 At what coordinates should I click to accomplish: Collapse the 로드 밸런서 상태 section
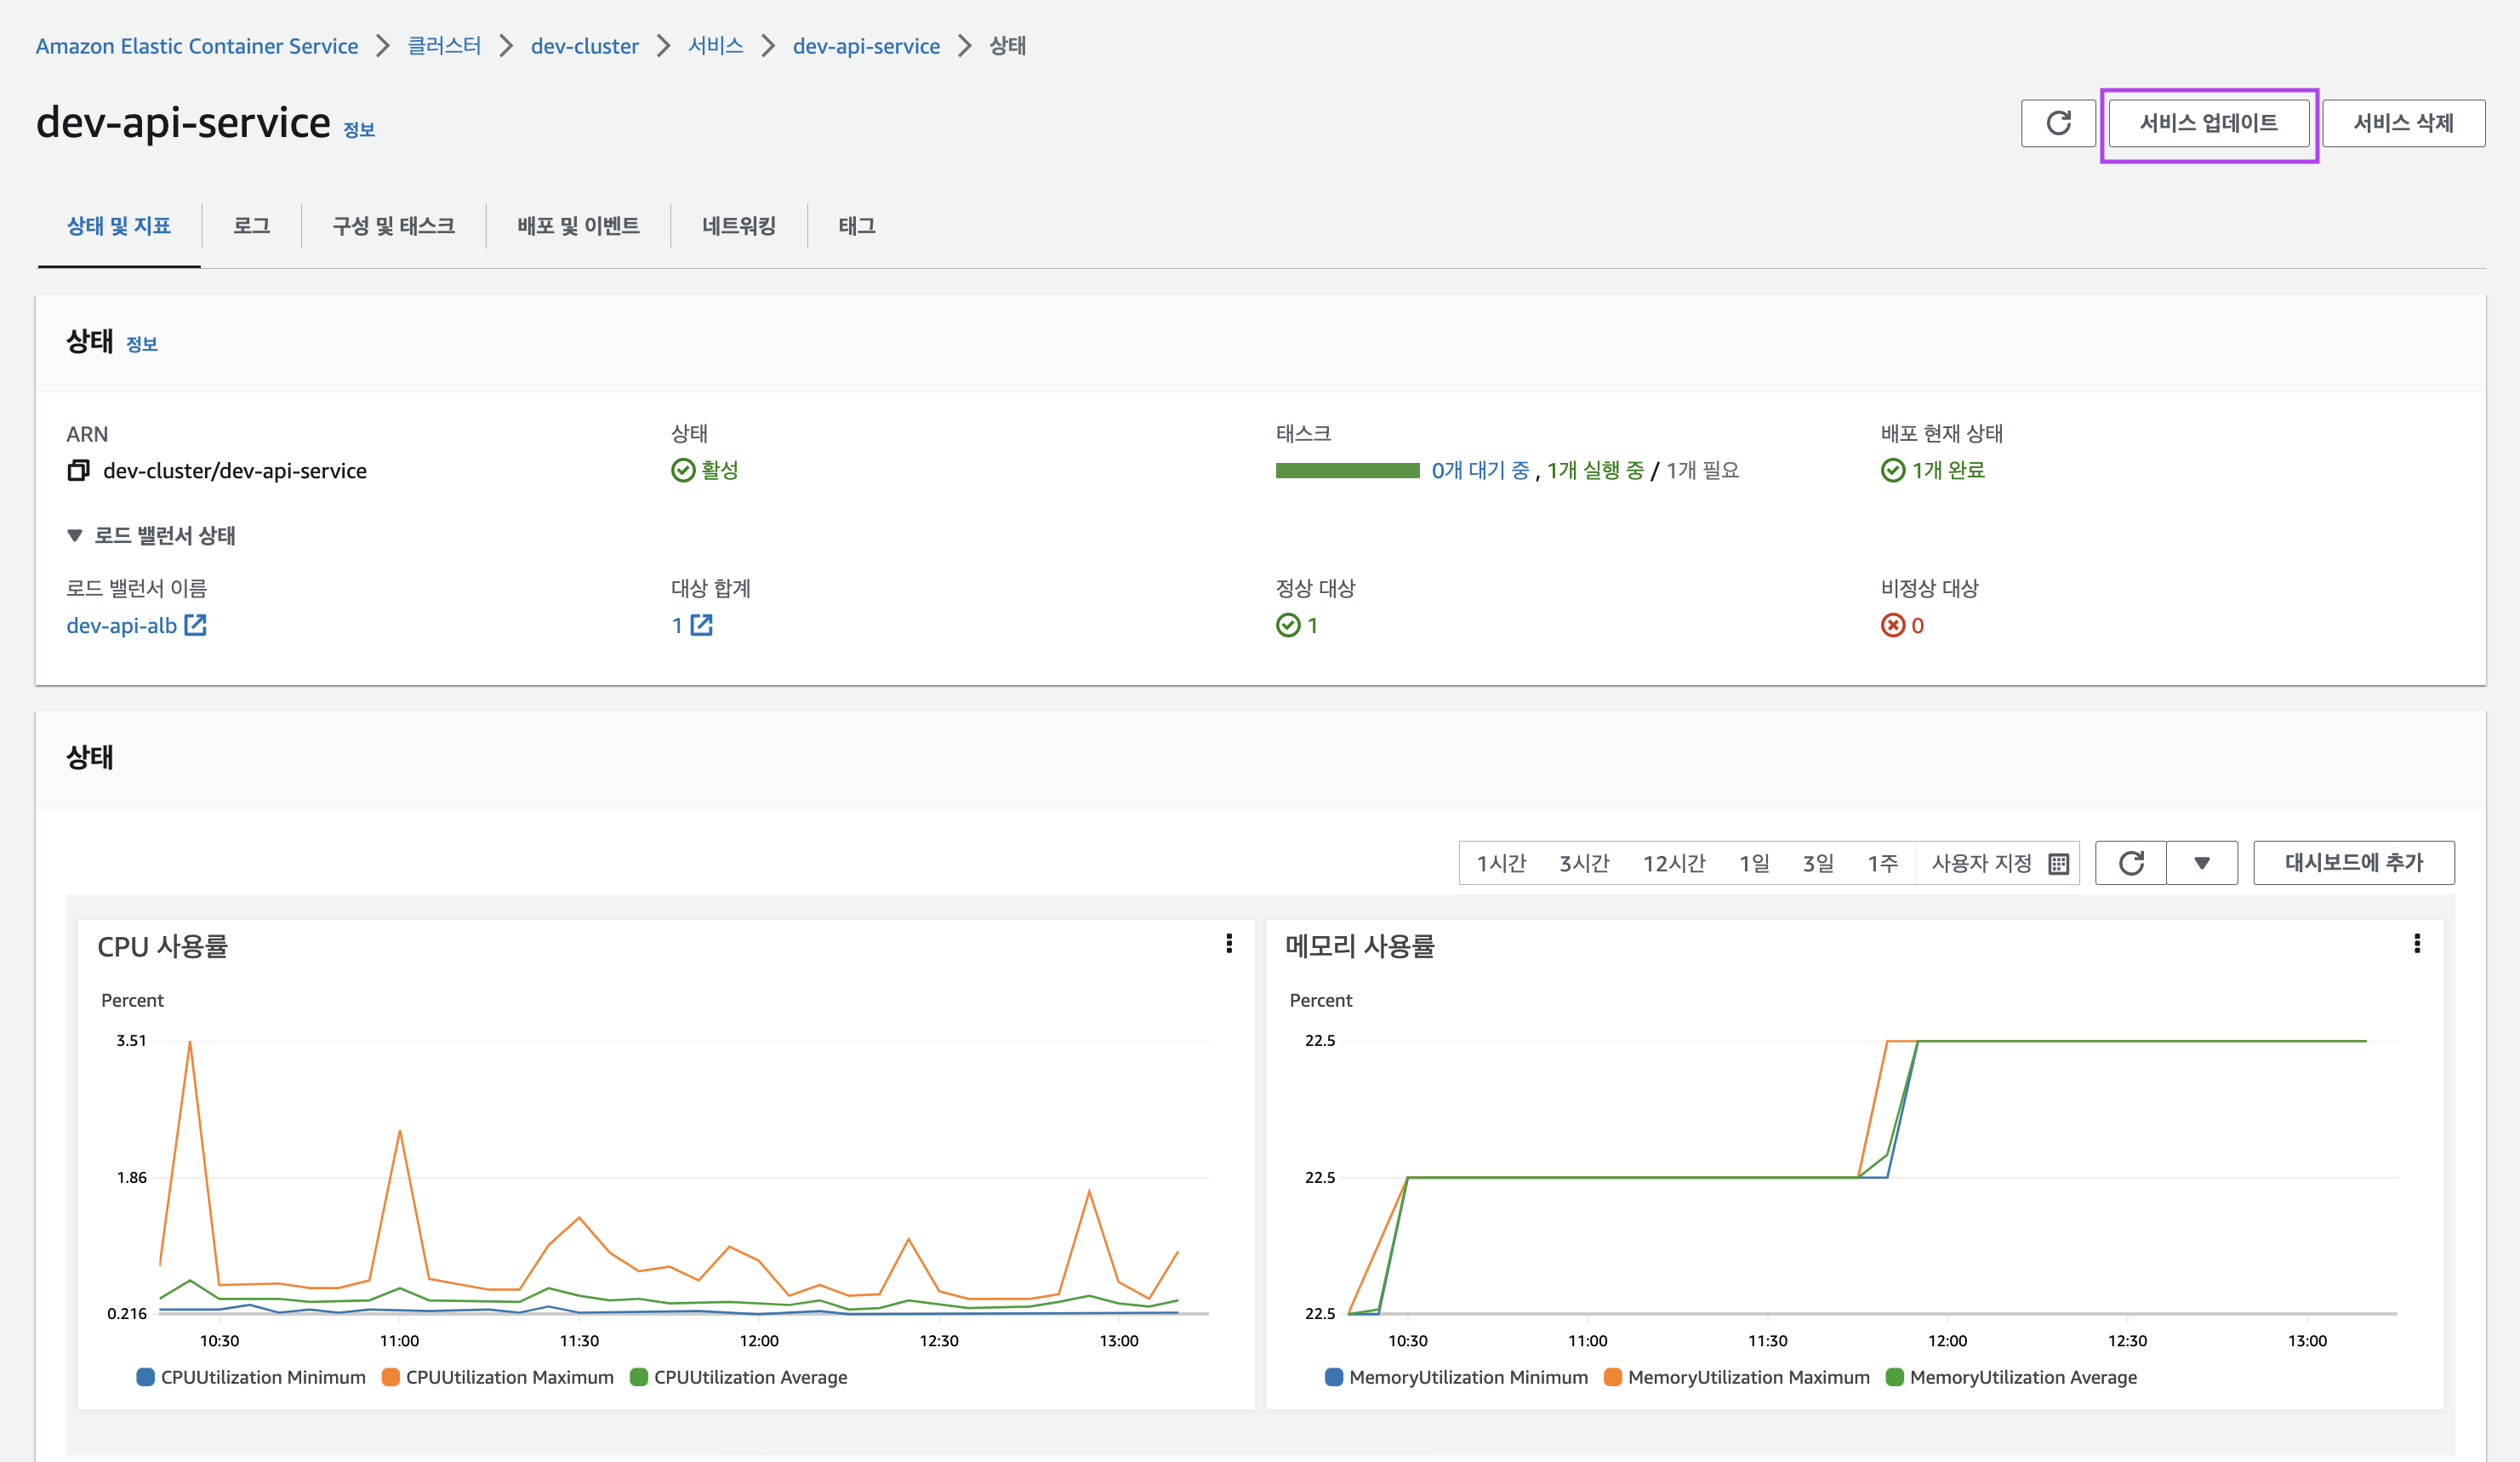tap(151, 536)
